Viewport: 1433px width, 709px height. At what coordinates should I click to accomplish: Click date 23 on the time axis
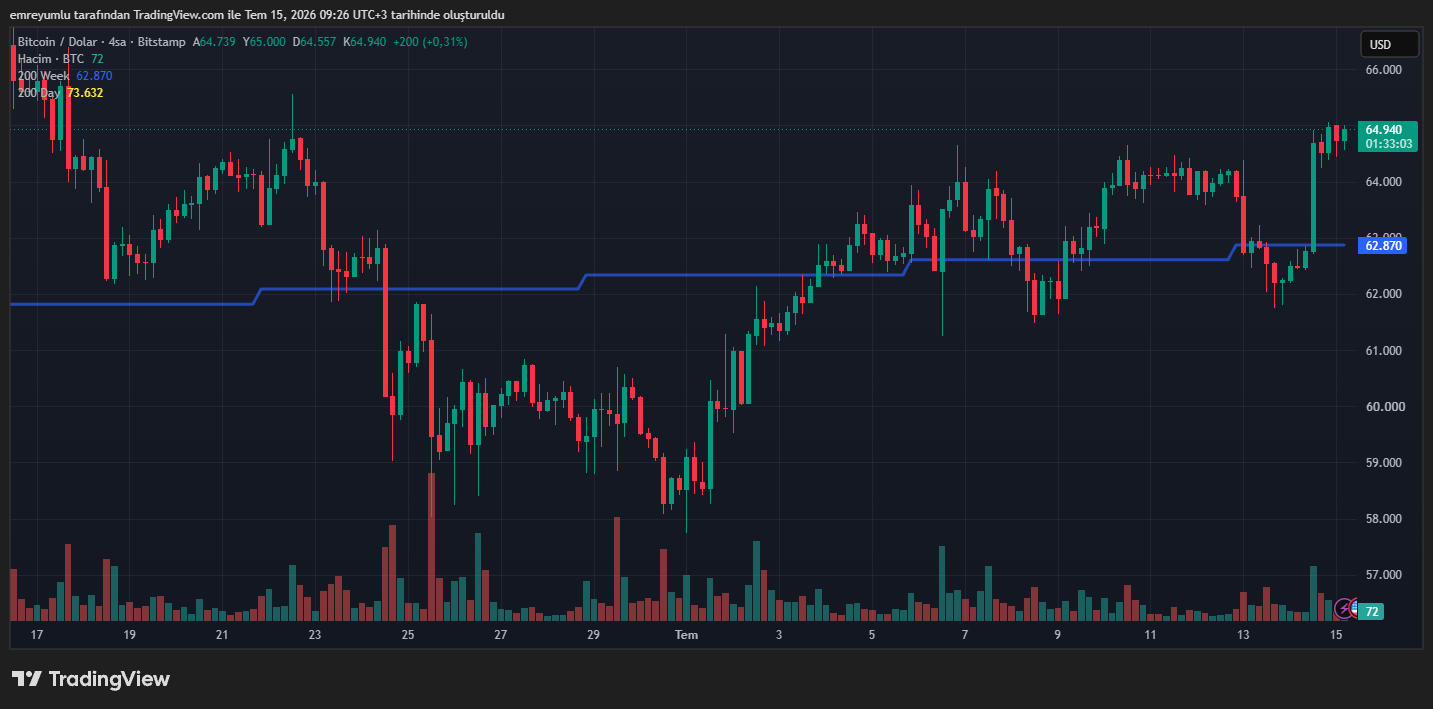click(x=315, y=635)
